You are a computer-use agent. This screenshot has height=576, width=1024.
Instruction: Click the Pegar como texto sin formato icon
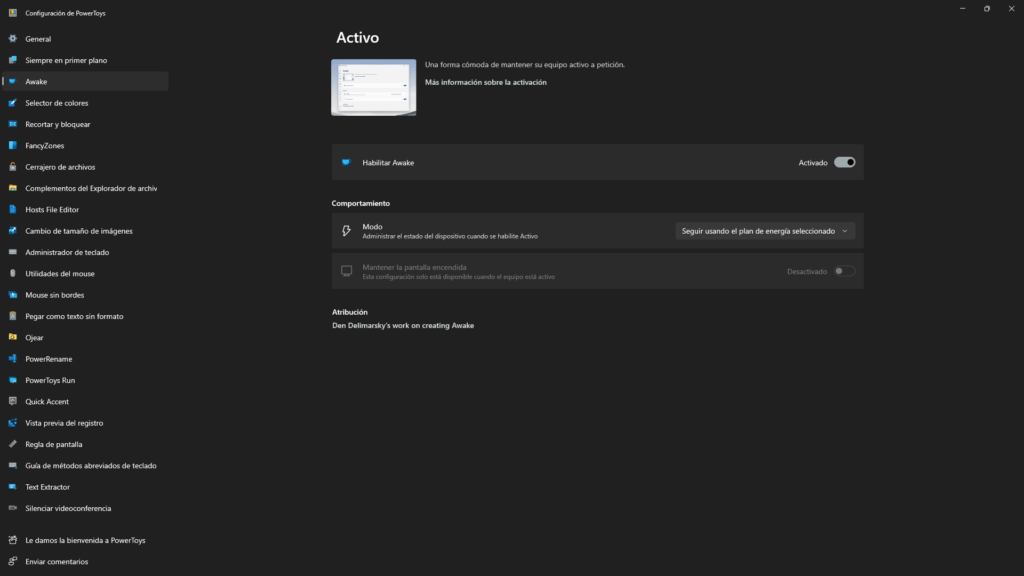point(12,316)
